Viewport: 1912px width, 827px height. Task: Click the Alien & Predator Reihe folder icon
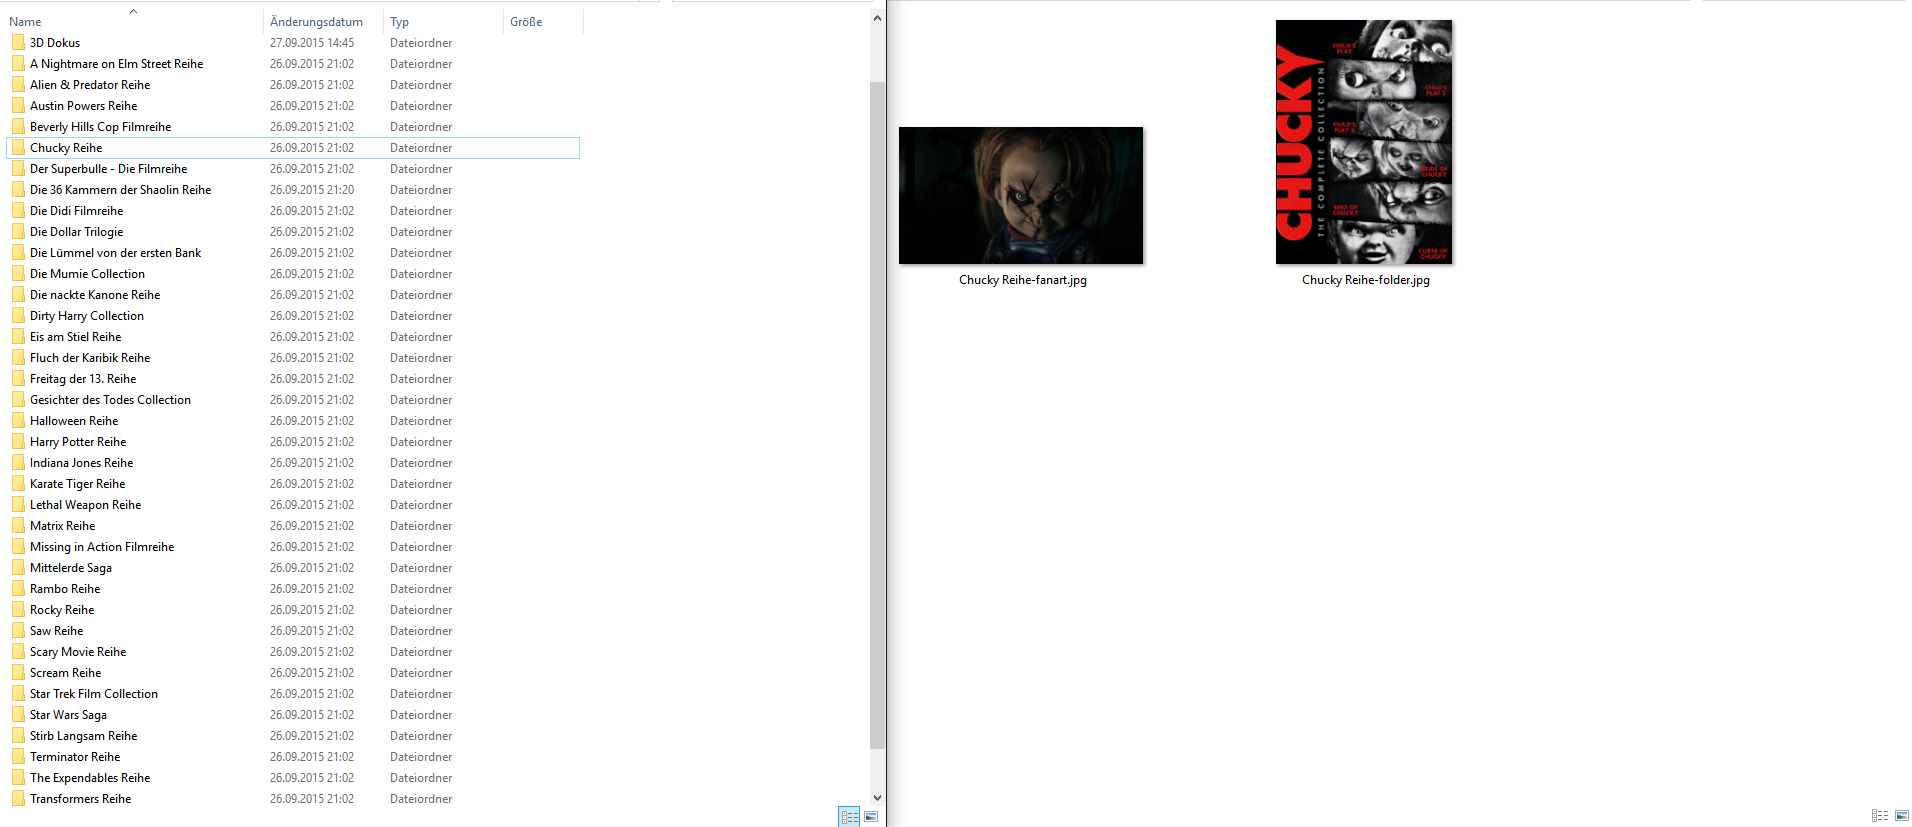pos(18,85)
